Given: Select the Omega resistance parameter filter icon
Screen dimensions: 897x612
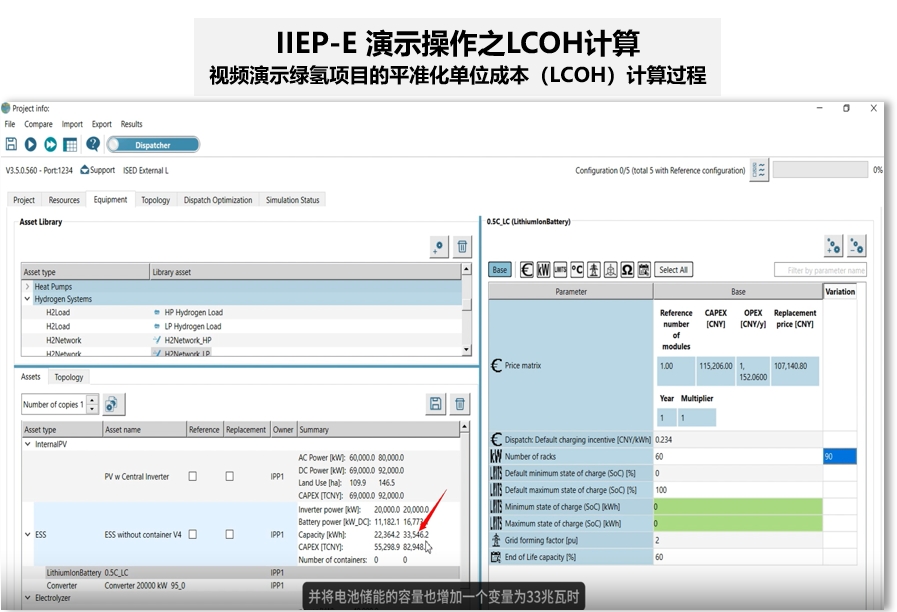Looking at the screenshot, I should (x=627, y=270).
